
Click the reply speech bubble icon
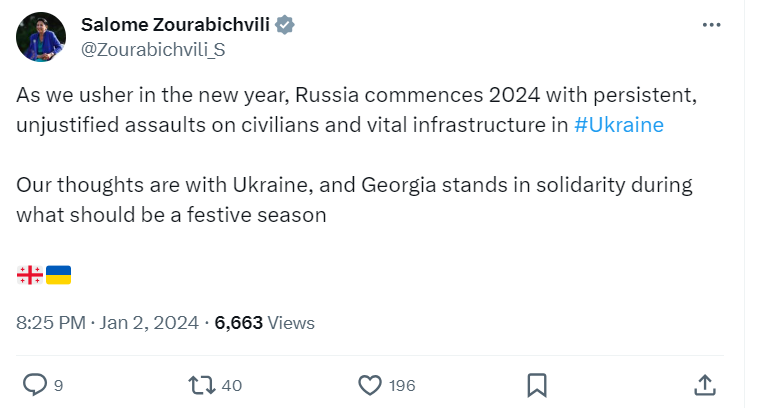35,384
